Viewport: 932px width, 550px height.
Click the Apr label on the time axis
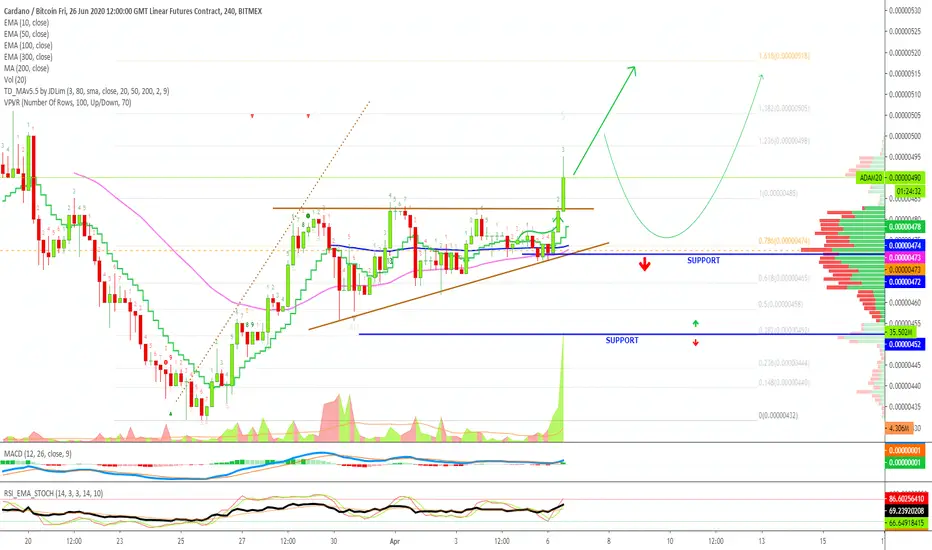[x=395, y=541]
